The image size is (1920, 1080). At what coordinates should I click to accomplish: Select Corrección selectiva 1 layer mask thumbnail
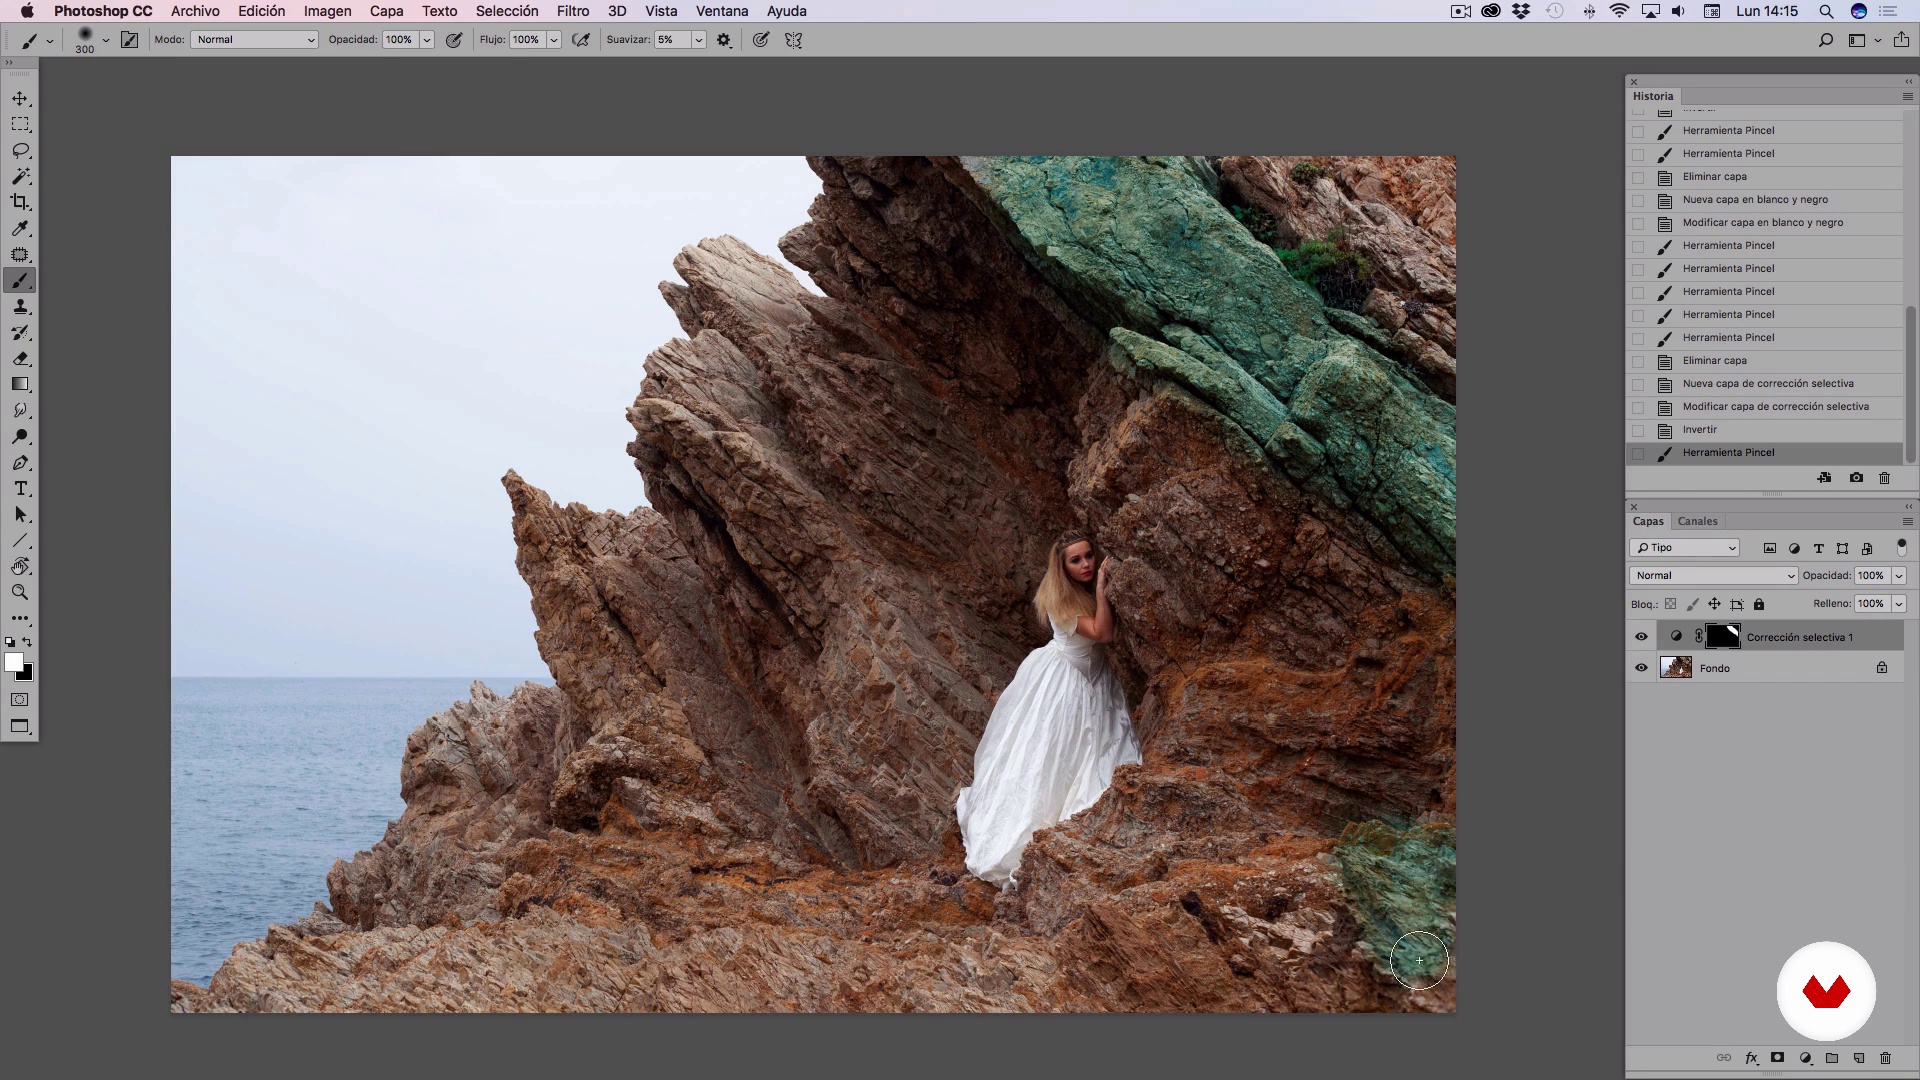coord(1723,636)
